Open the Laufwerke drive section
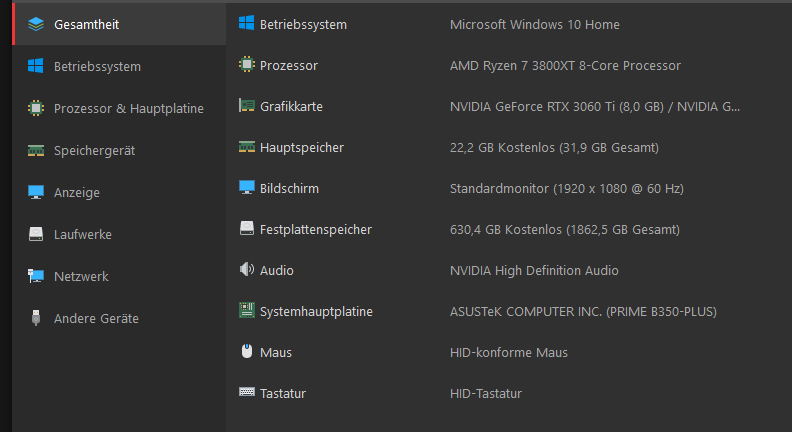This screenshot has height=432, width=792. pos(119,234)
